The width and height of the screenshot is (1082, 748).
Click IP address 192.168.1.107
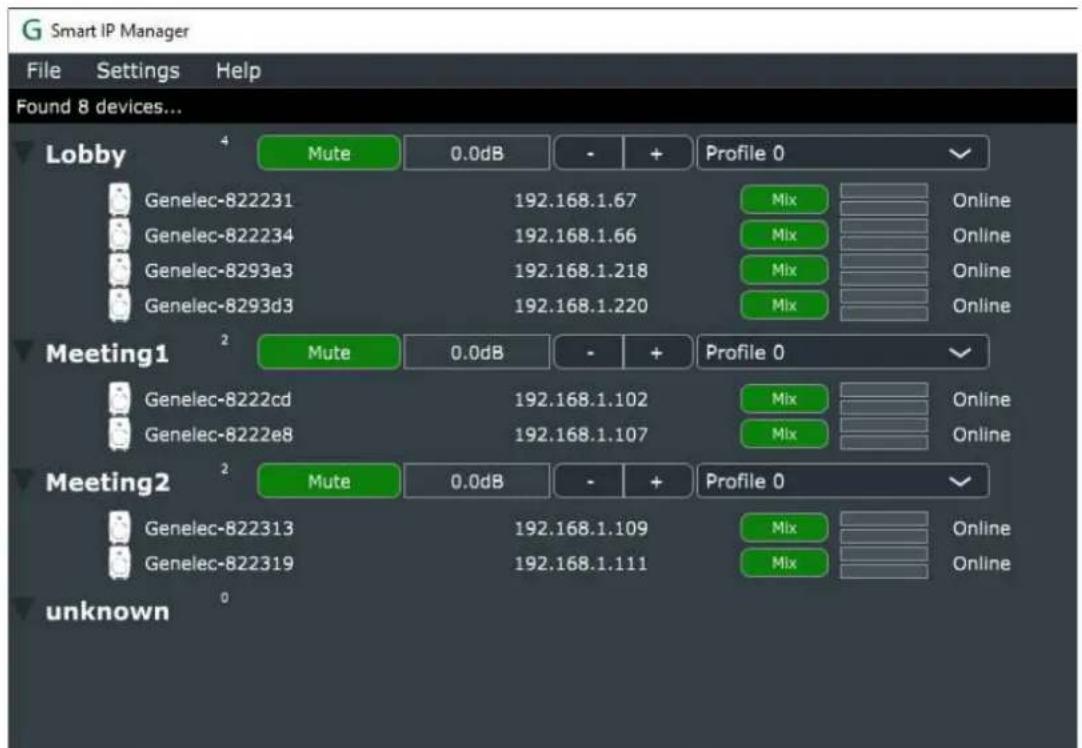pyautogui.click(x=581, y=434)
